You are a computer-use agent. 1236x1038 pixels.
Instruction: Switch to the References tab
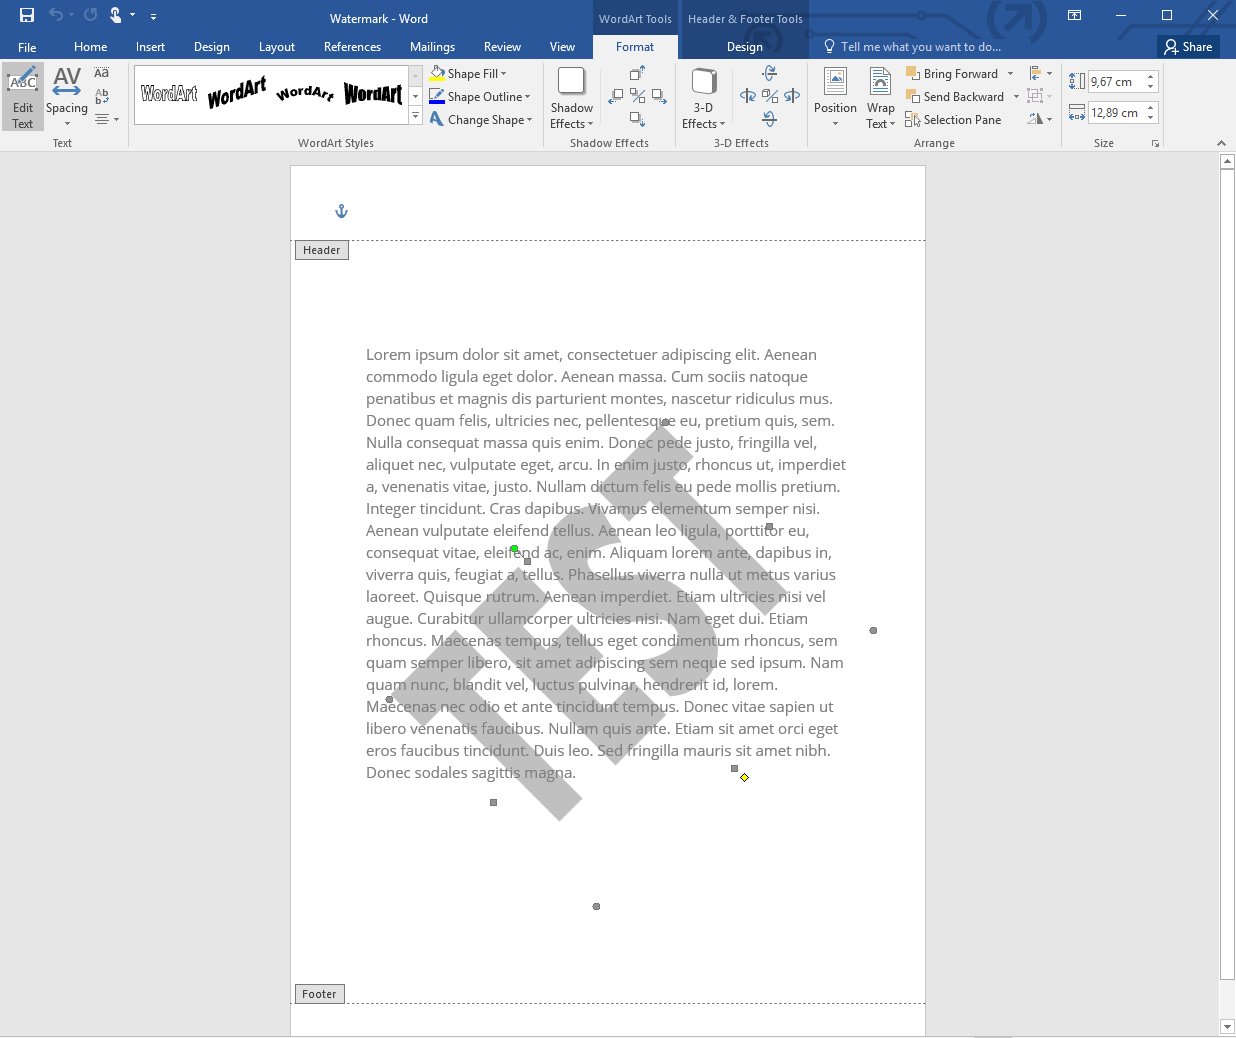point(352,47)
